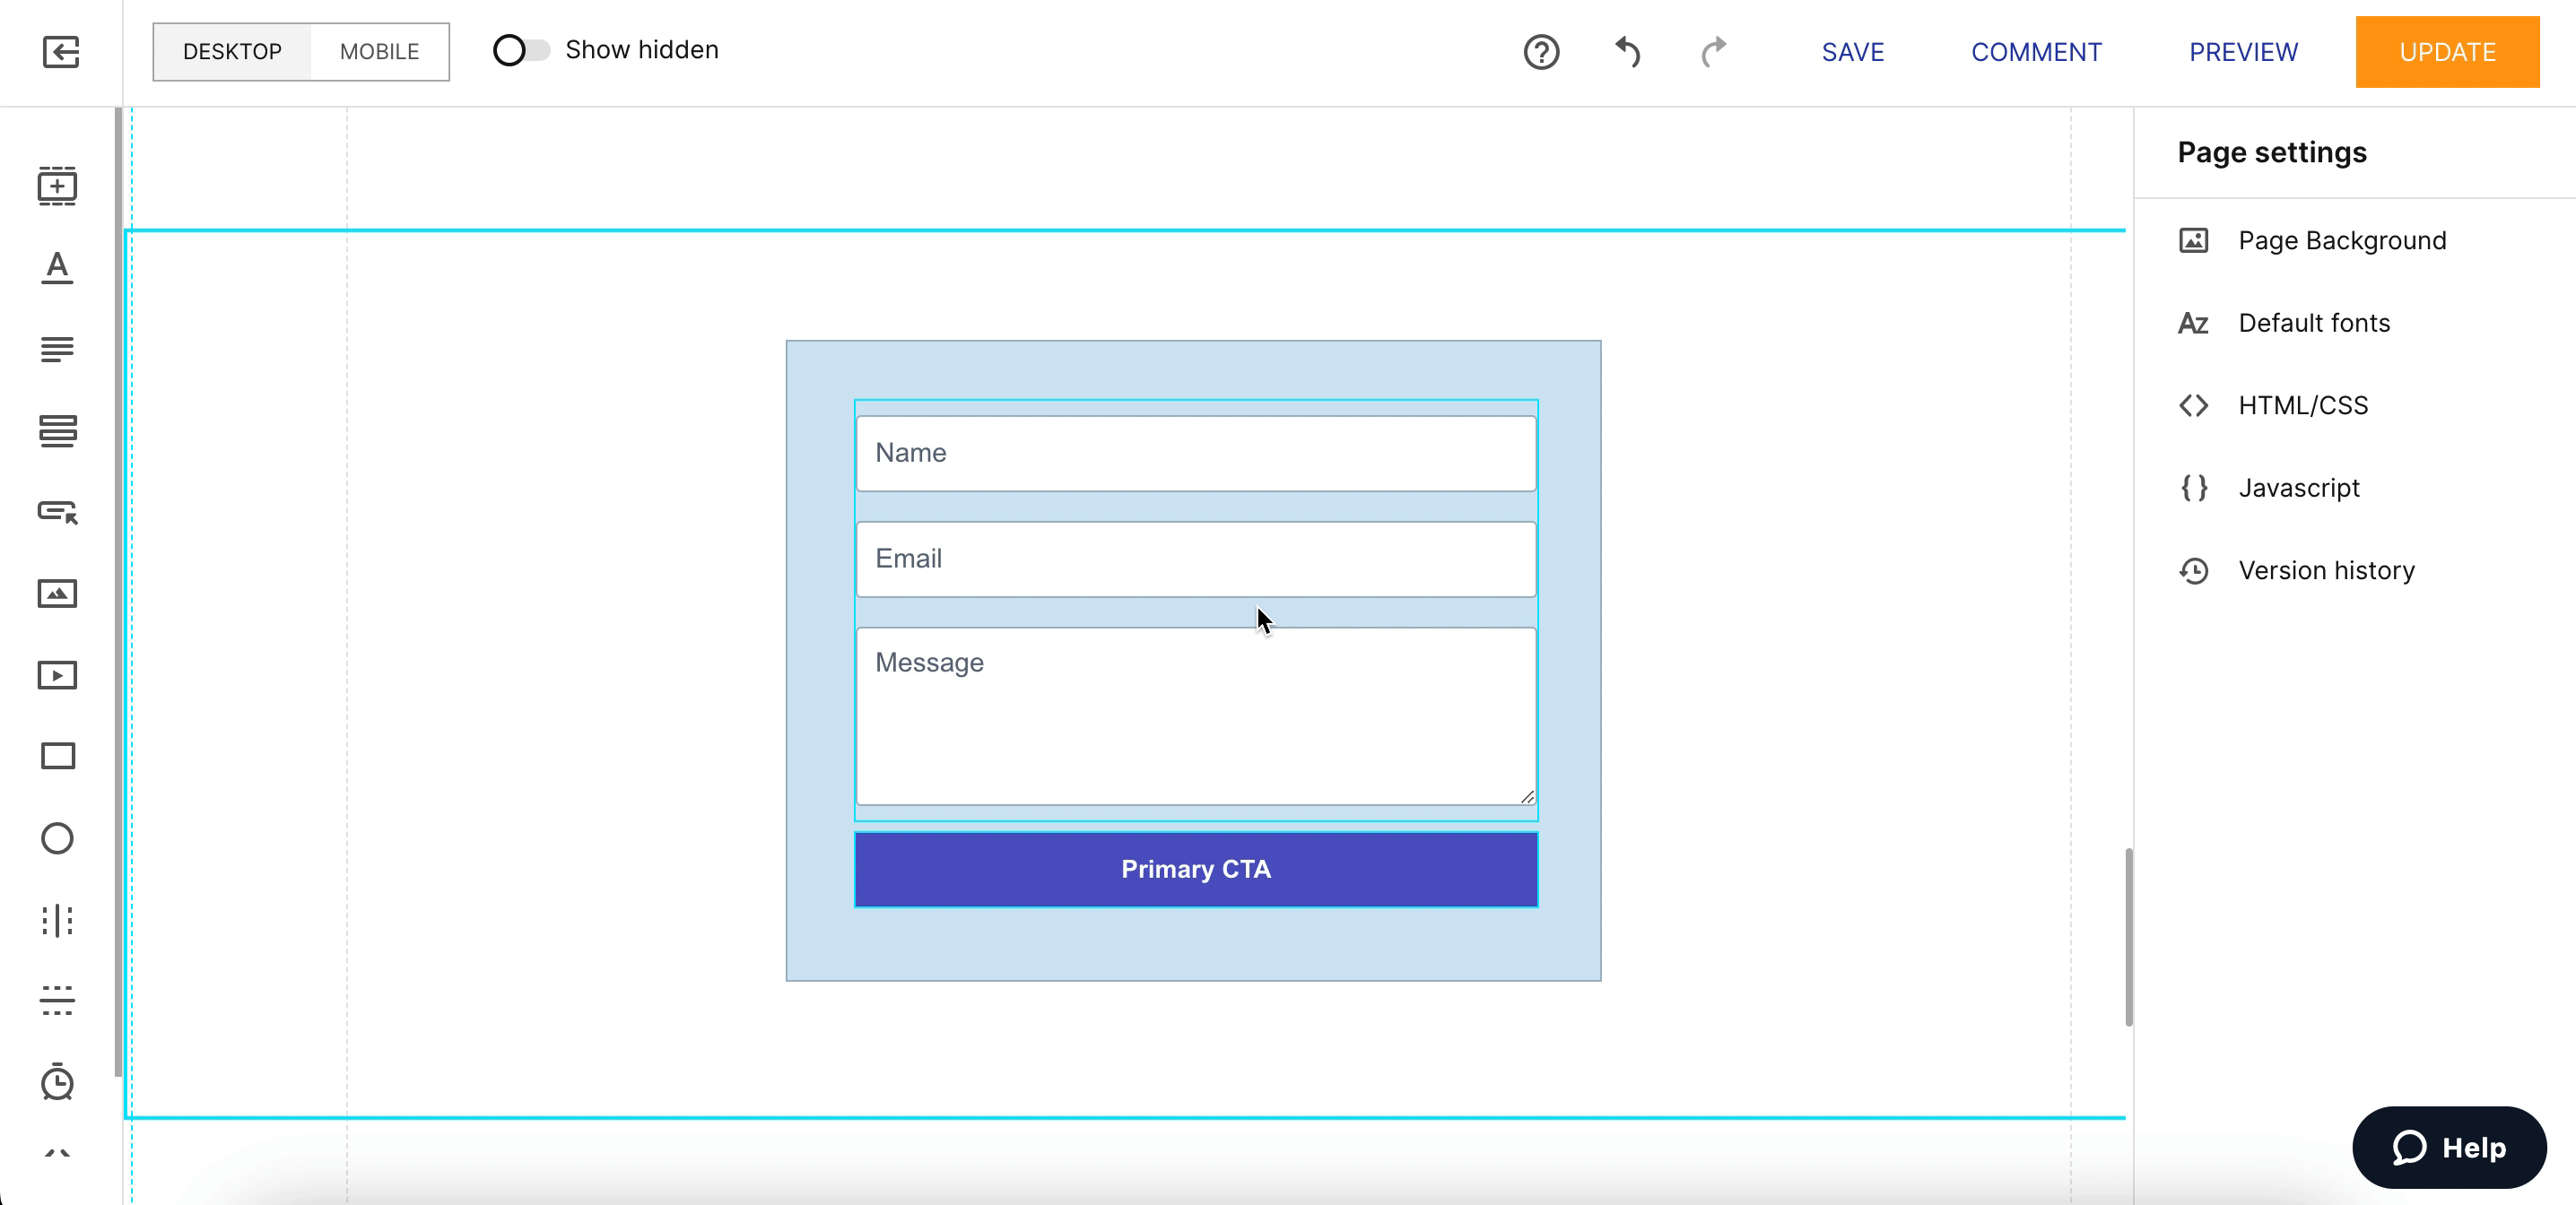Switch to the DESKTOP view tab
This screenshot has width=2576, height=1205.
[x=232, y=52]
